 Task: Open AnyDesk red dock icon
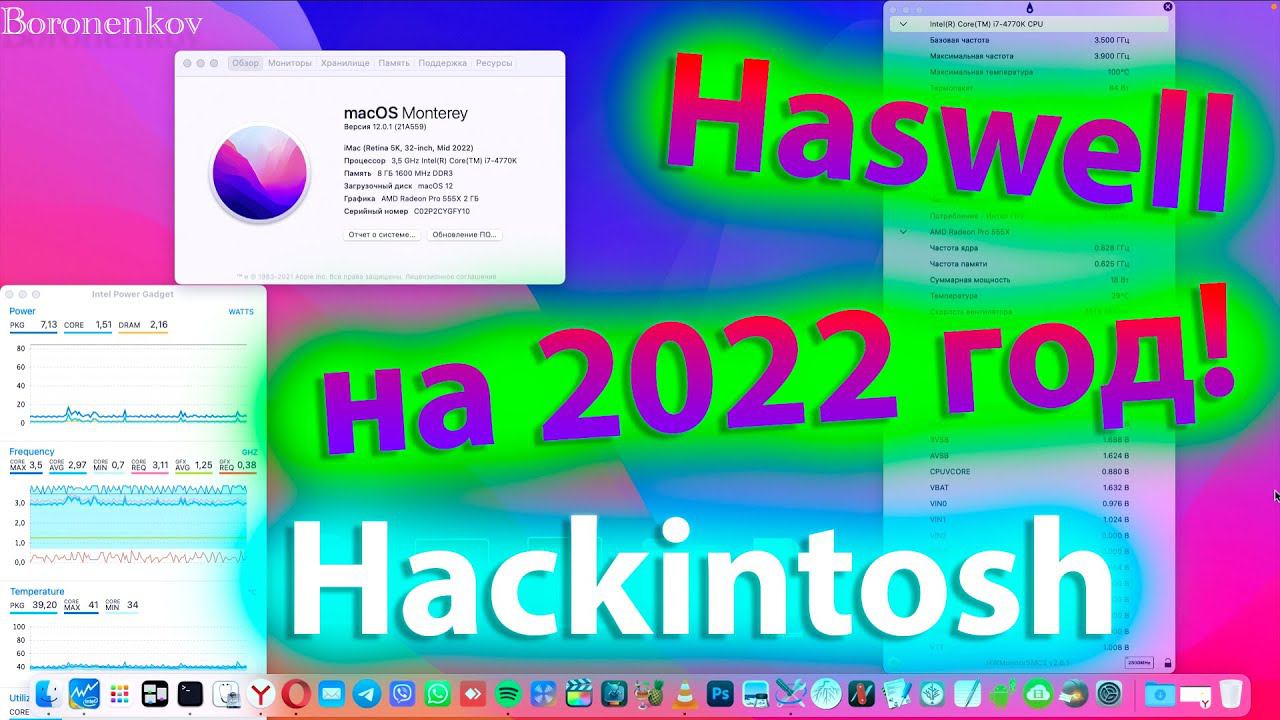pyautogui.click(x=472, y=694)
